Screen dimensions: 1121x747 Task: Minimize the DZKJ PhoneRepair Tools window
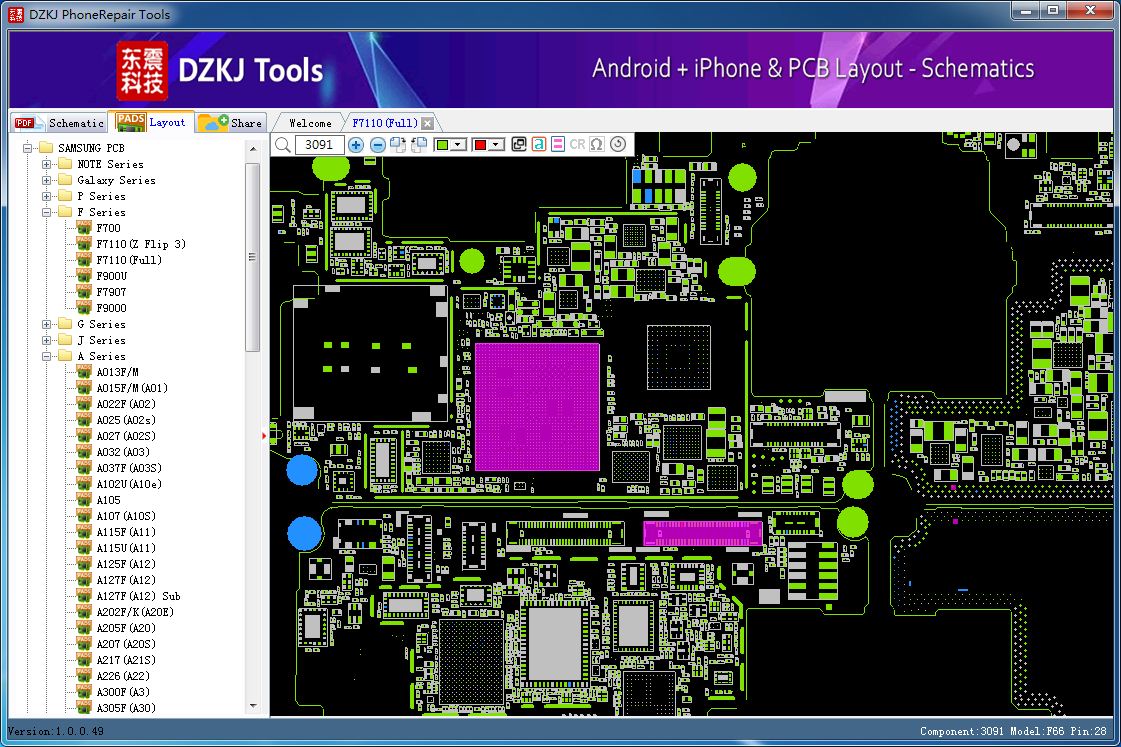click(x=1027, y=11)
